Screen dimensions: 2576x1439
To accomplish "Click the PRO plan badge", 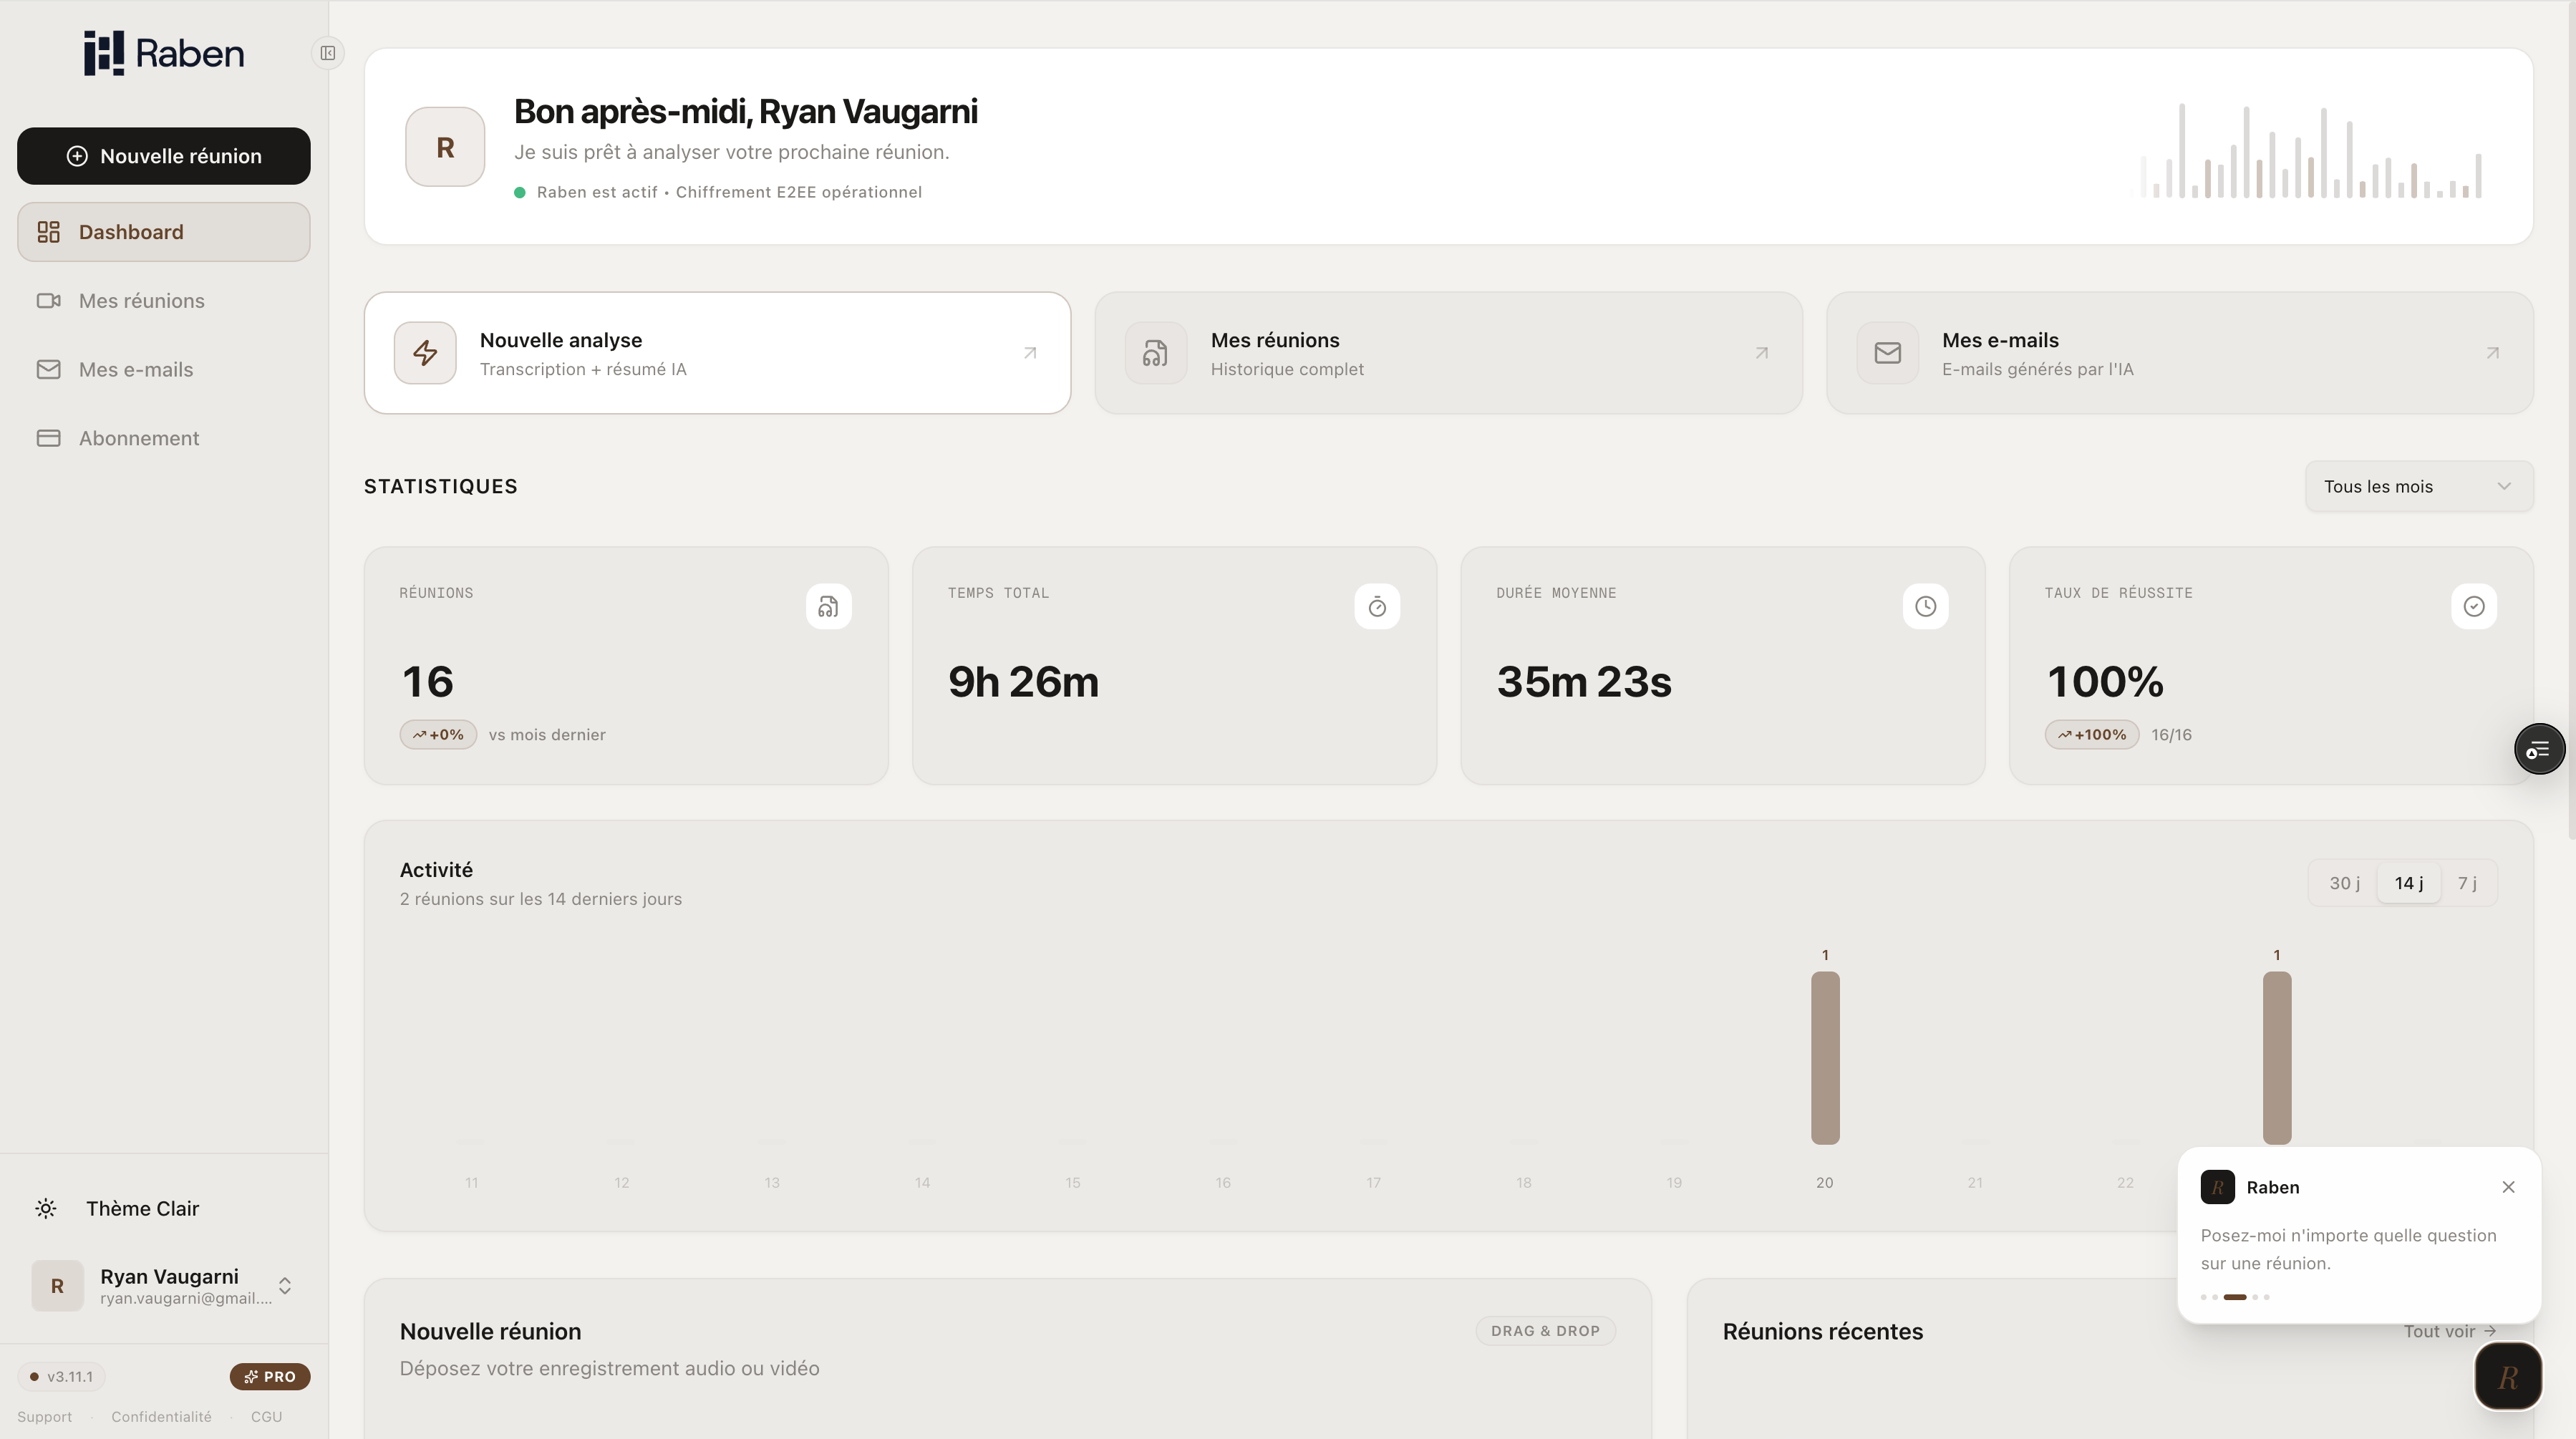I will 270,1377.
